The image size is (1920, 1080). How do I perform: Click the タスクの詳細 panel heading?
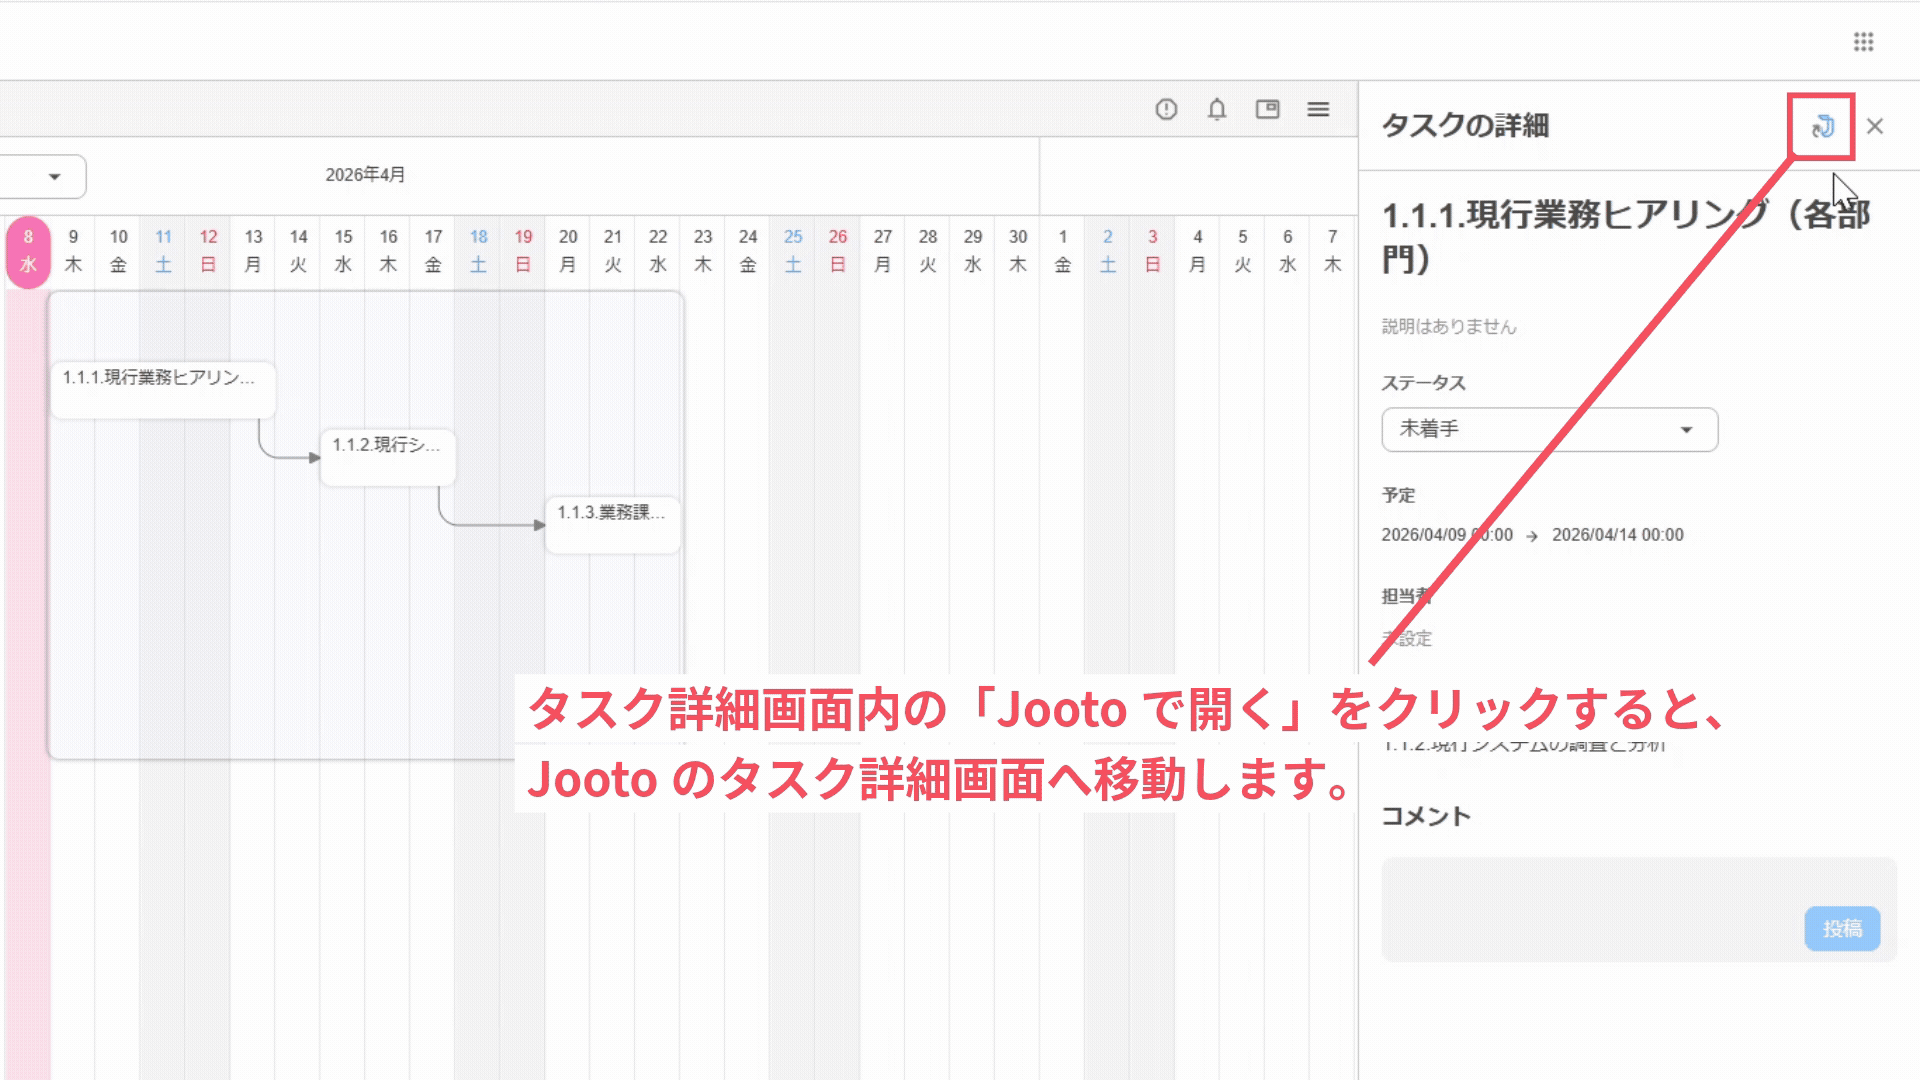[x=1466, y=126]
